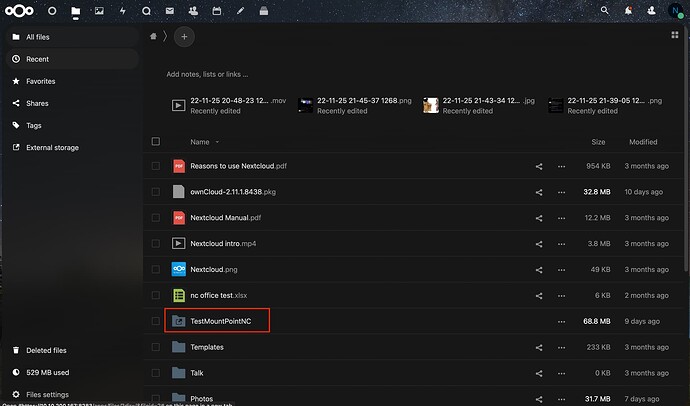
Task: Open more actions for Templates folder
Action: coord(562,347)
